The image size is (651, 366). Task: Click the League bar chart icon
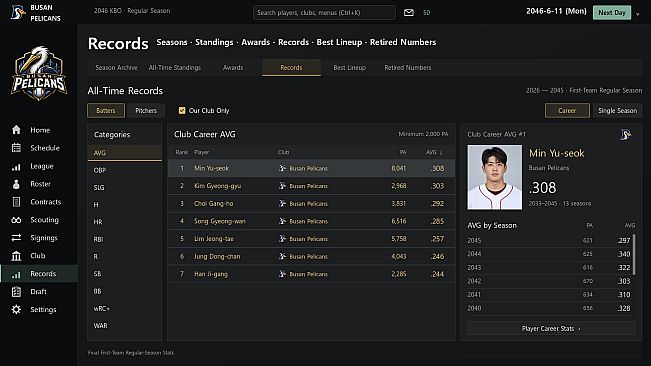tap(16, 166)
